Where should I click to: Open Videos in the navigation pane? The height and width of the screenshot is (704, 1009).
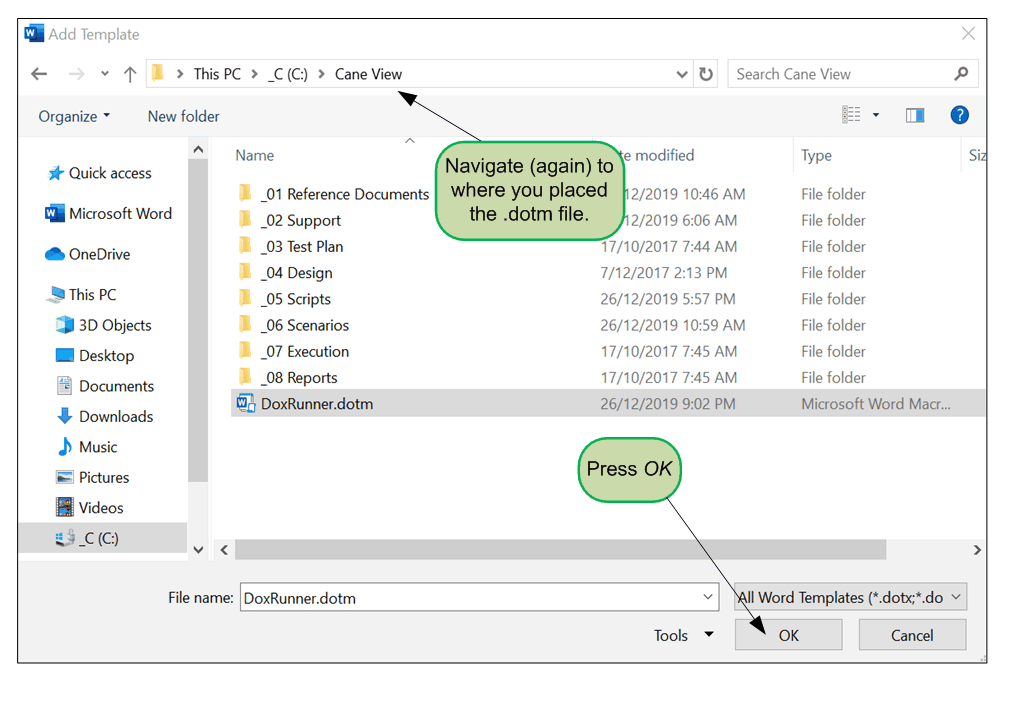89,508
